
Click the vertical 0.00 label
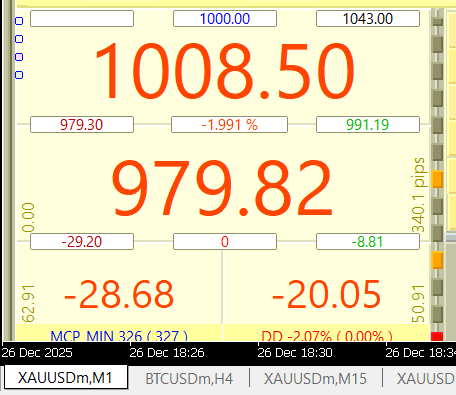[28, 217]
